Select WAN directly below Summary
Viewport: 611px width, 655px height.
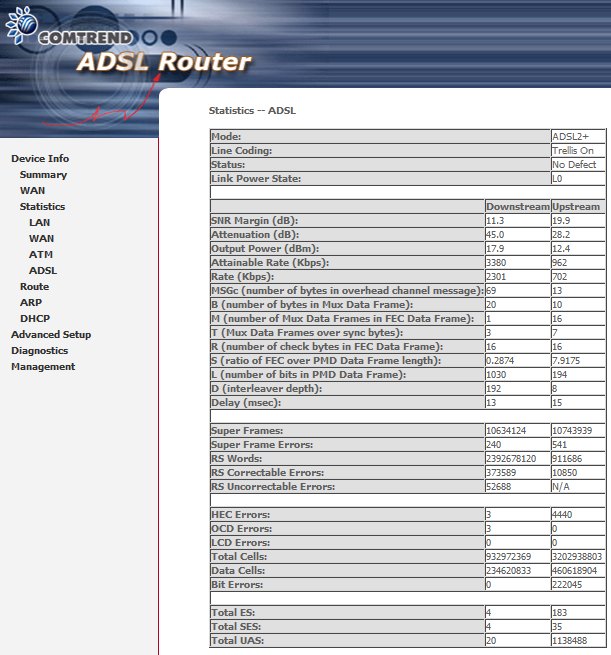point(32,191)
